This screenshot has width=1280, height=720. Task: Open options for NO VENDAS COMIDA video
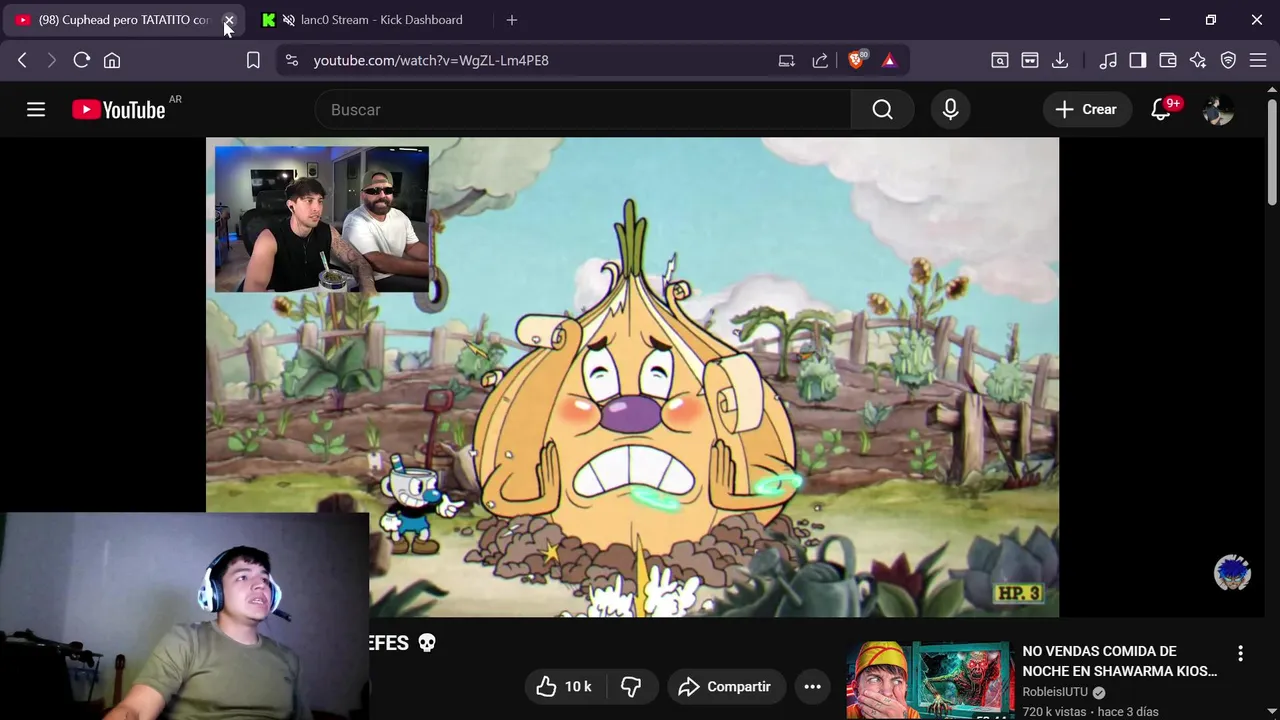click(1240, 653)
